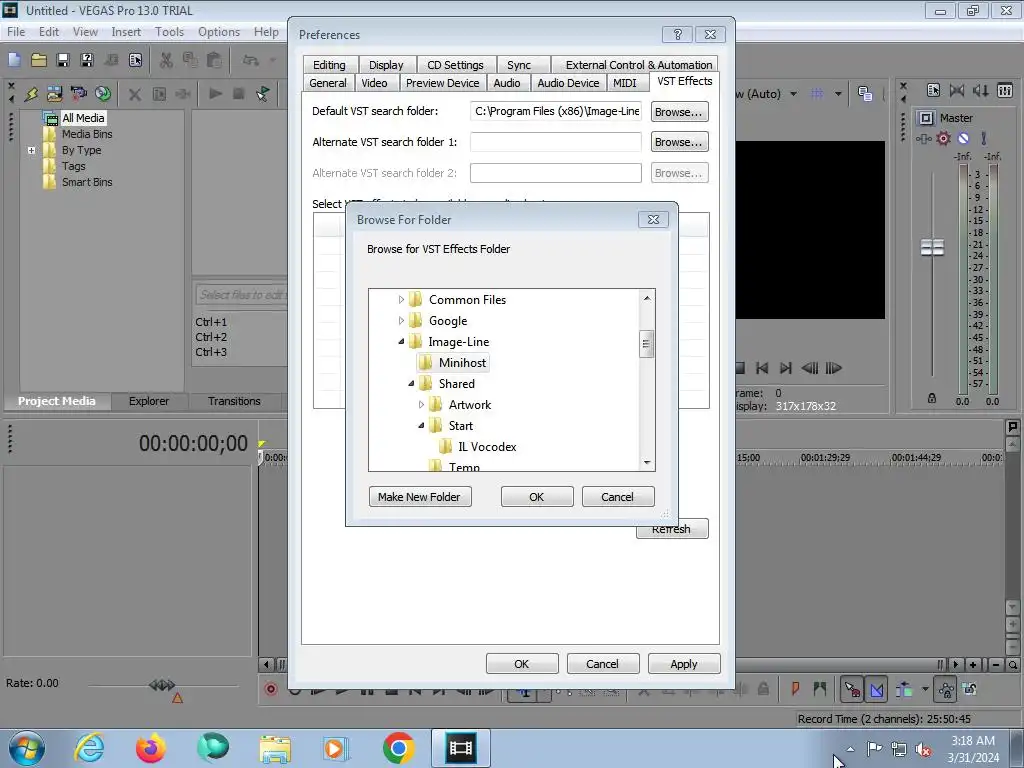Toggle the lock icon under Master fader
Image resolution: width=1024 pixels, height=768 pixels.
[932, 398]
